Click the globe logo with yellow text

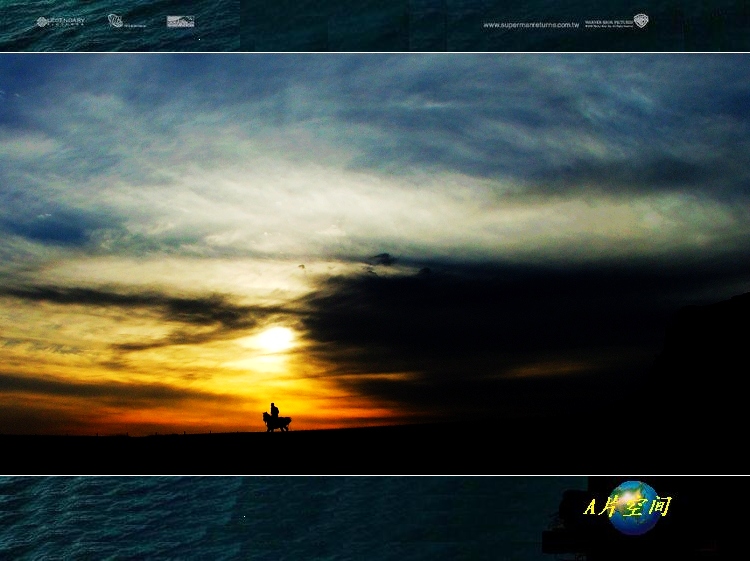tap(629, 507)
